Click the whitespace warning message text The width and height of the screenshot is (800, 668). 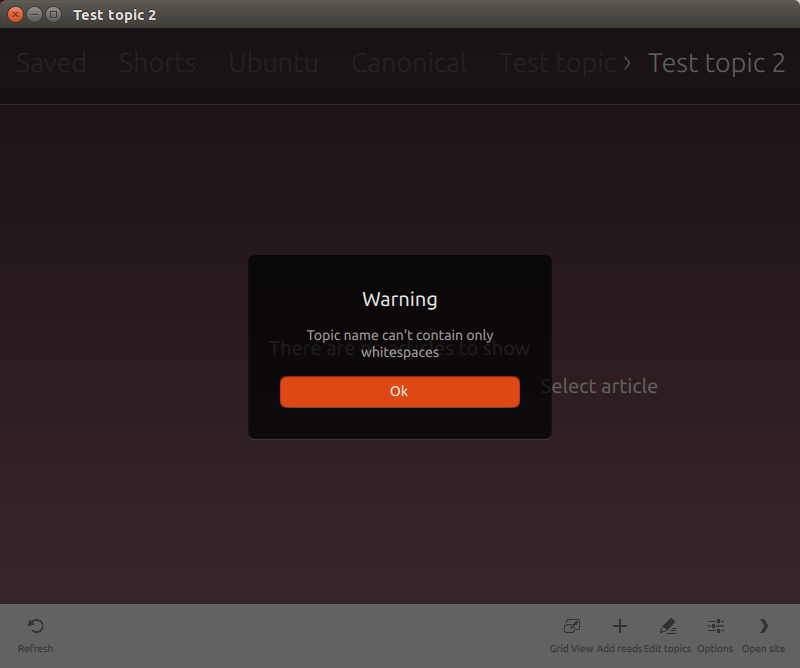[399, 344]
